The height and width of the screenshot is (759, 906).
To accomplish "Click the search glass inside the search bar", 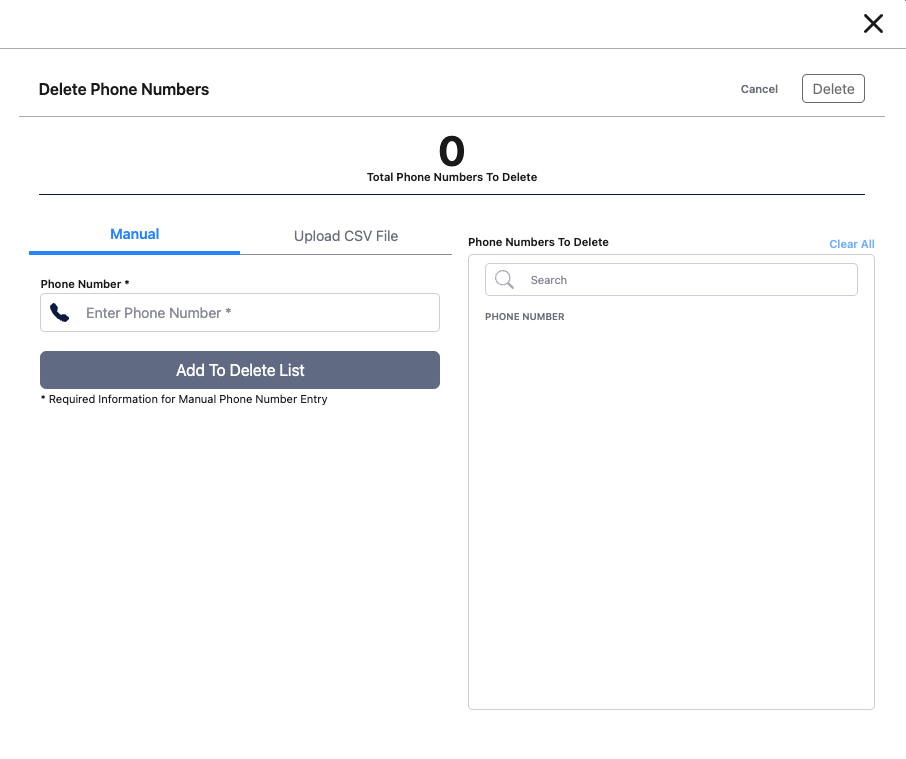I will [504, 279].
